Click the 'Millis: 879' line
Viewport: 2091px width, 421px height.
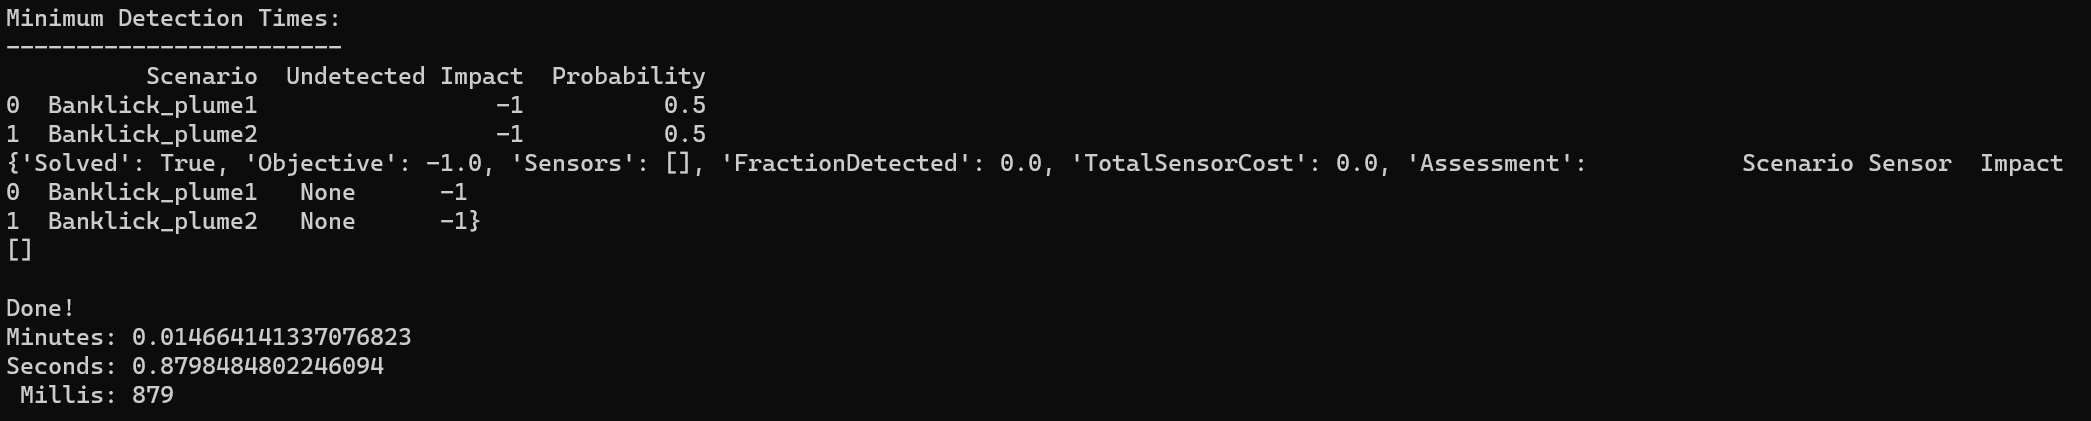pyautogui.click(x=97, y=396)
